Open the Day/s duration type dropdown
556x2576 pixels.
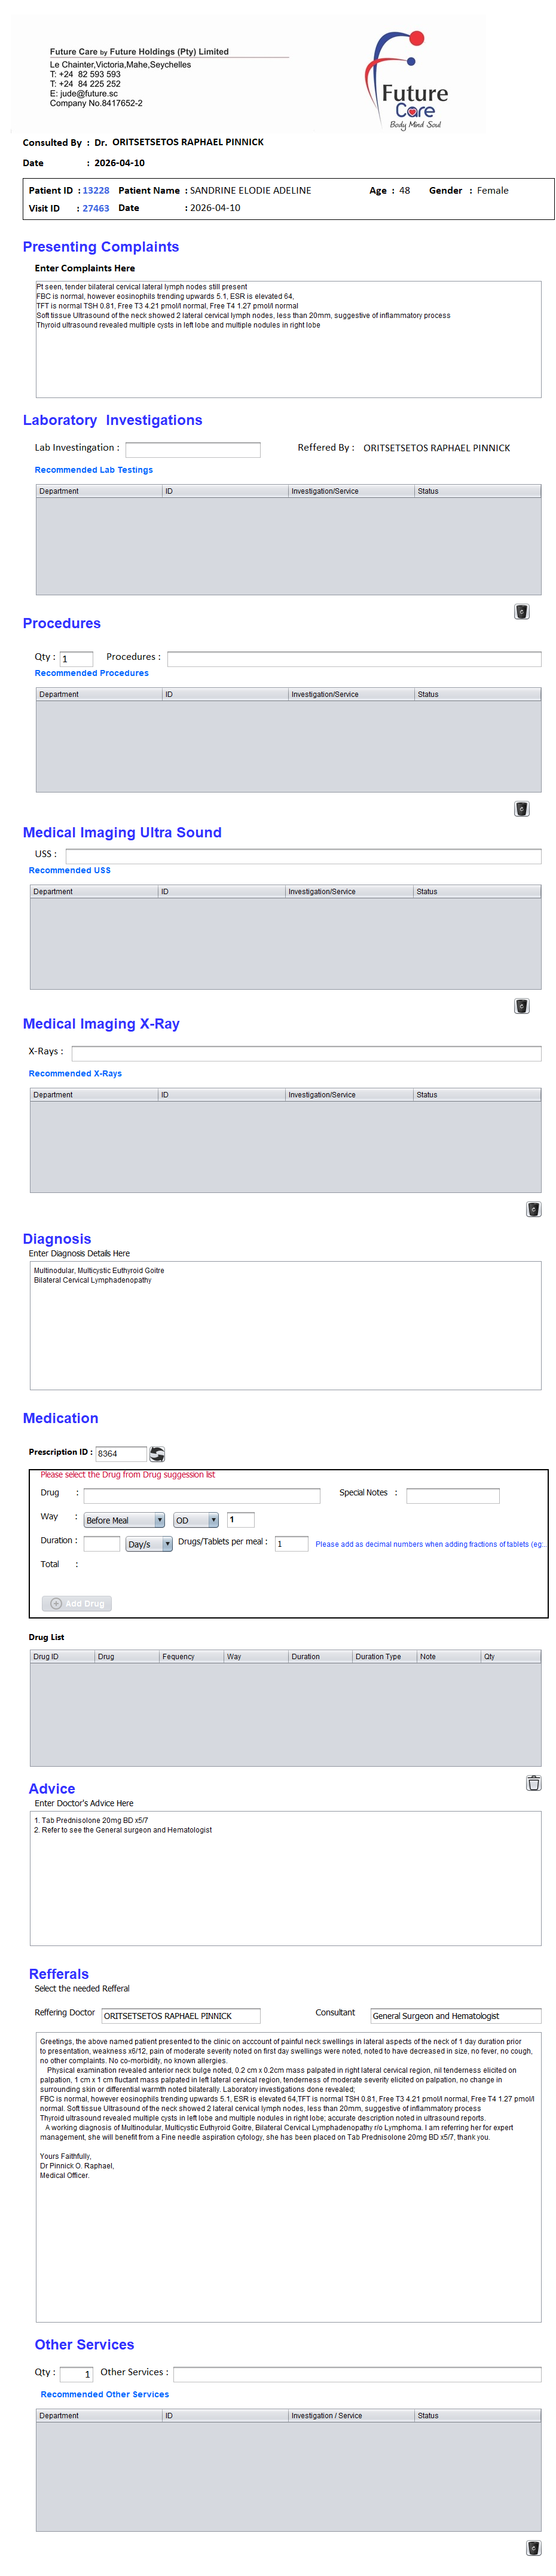pyautogui.click(x=149, y=1543)
